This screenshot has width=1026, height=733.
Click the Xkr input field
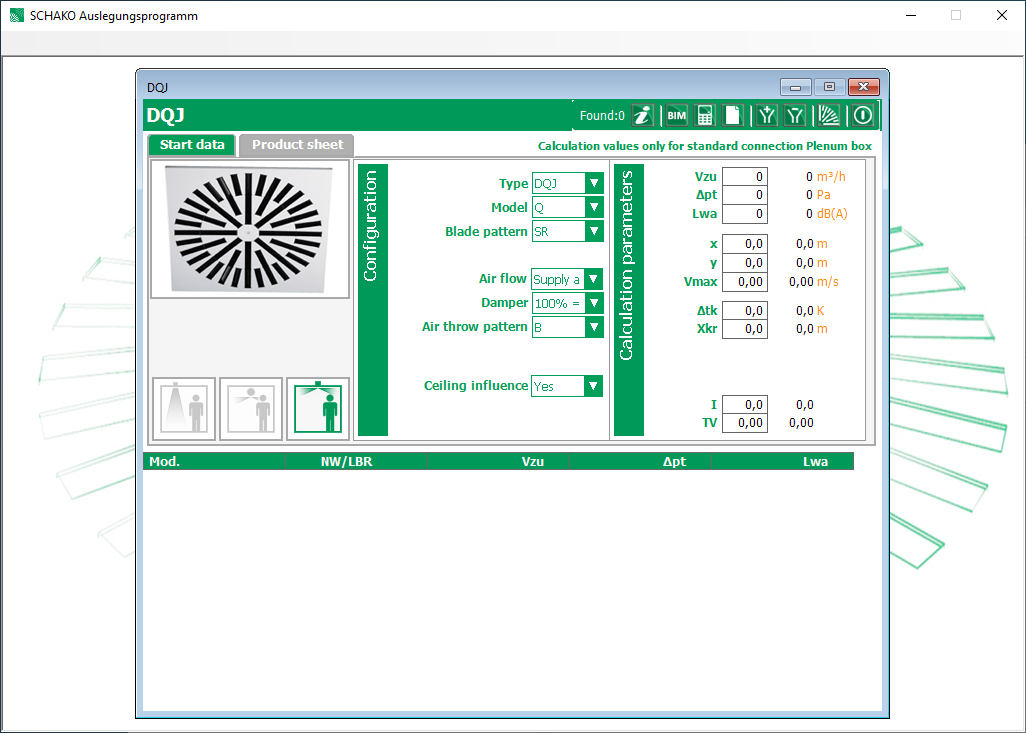tap(745, 329)
